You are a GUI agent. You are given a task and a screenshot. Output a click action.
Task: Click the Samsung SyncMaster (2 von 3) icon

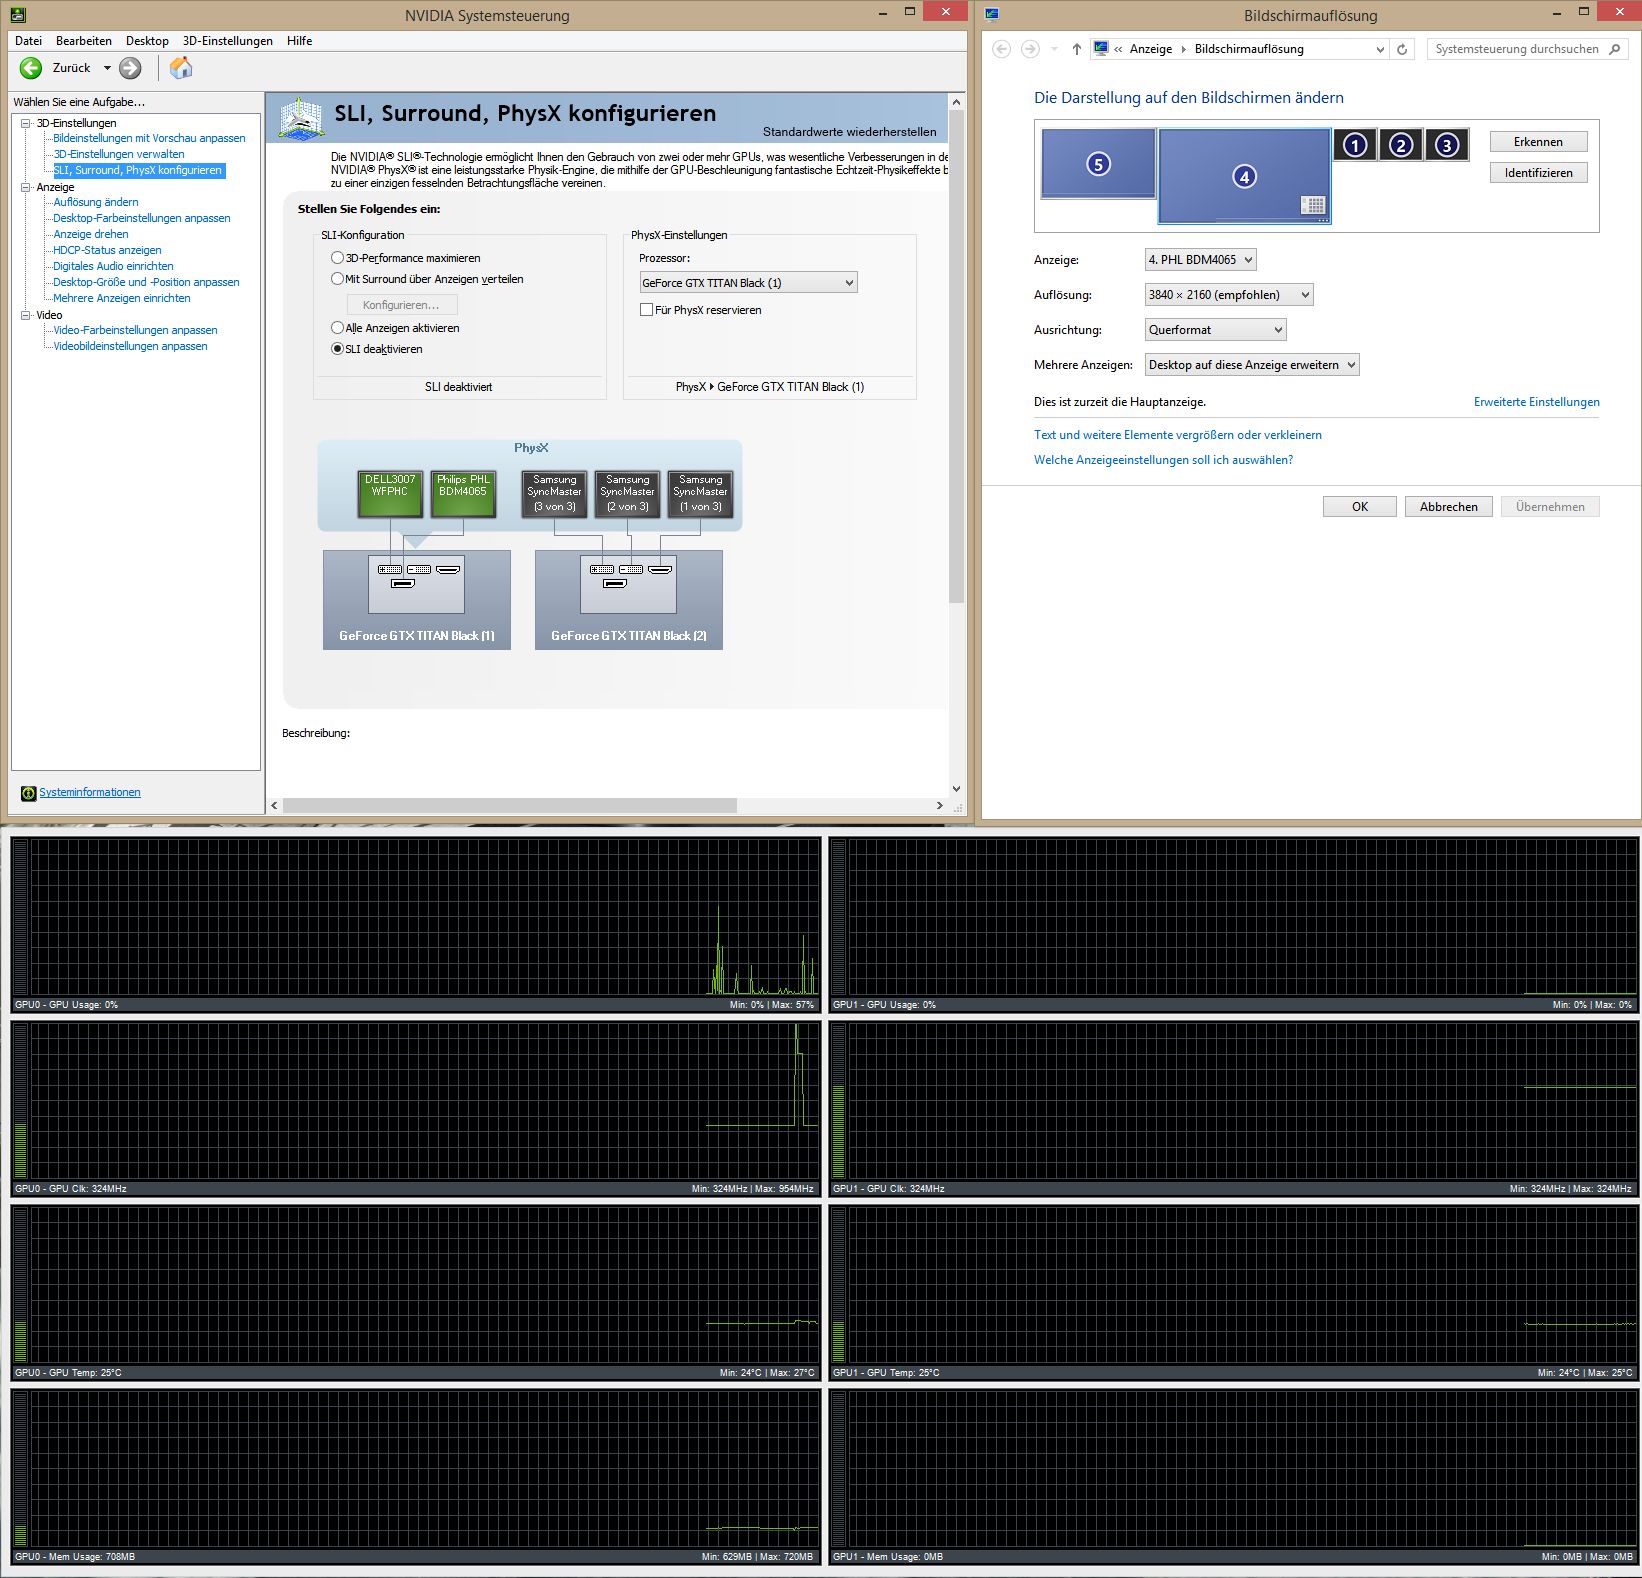(x=627, y=493)
